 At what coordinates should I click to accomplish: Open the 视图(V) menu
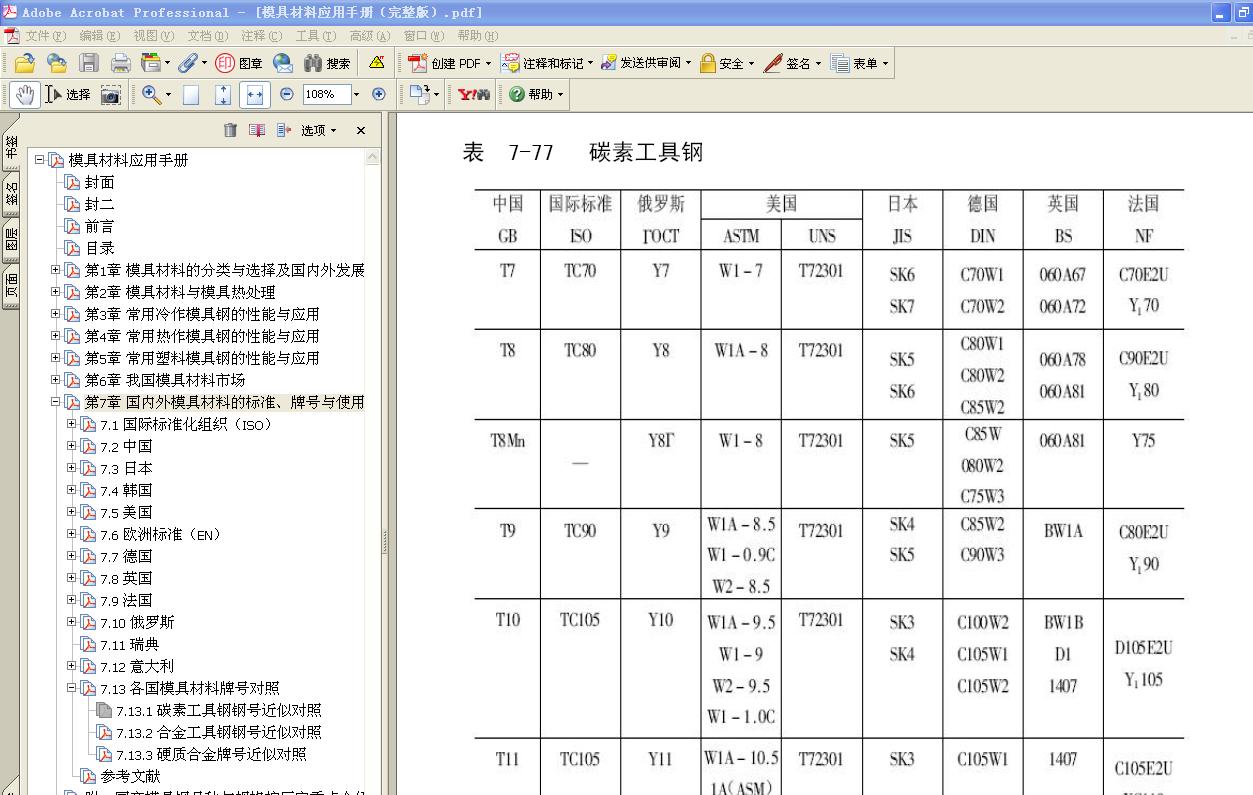pos(153,36)
